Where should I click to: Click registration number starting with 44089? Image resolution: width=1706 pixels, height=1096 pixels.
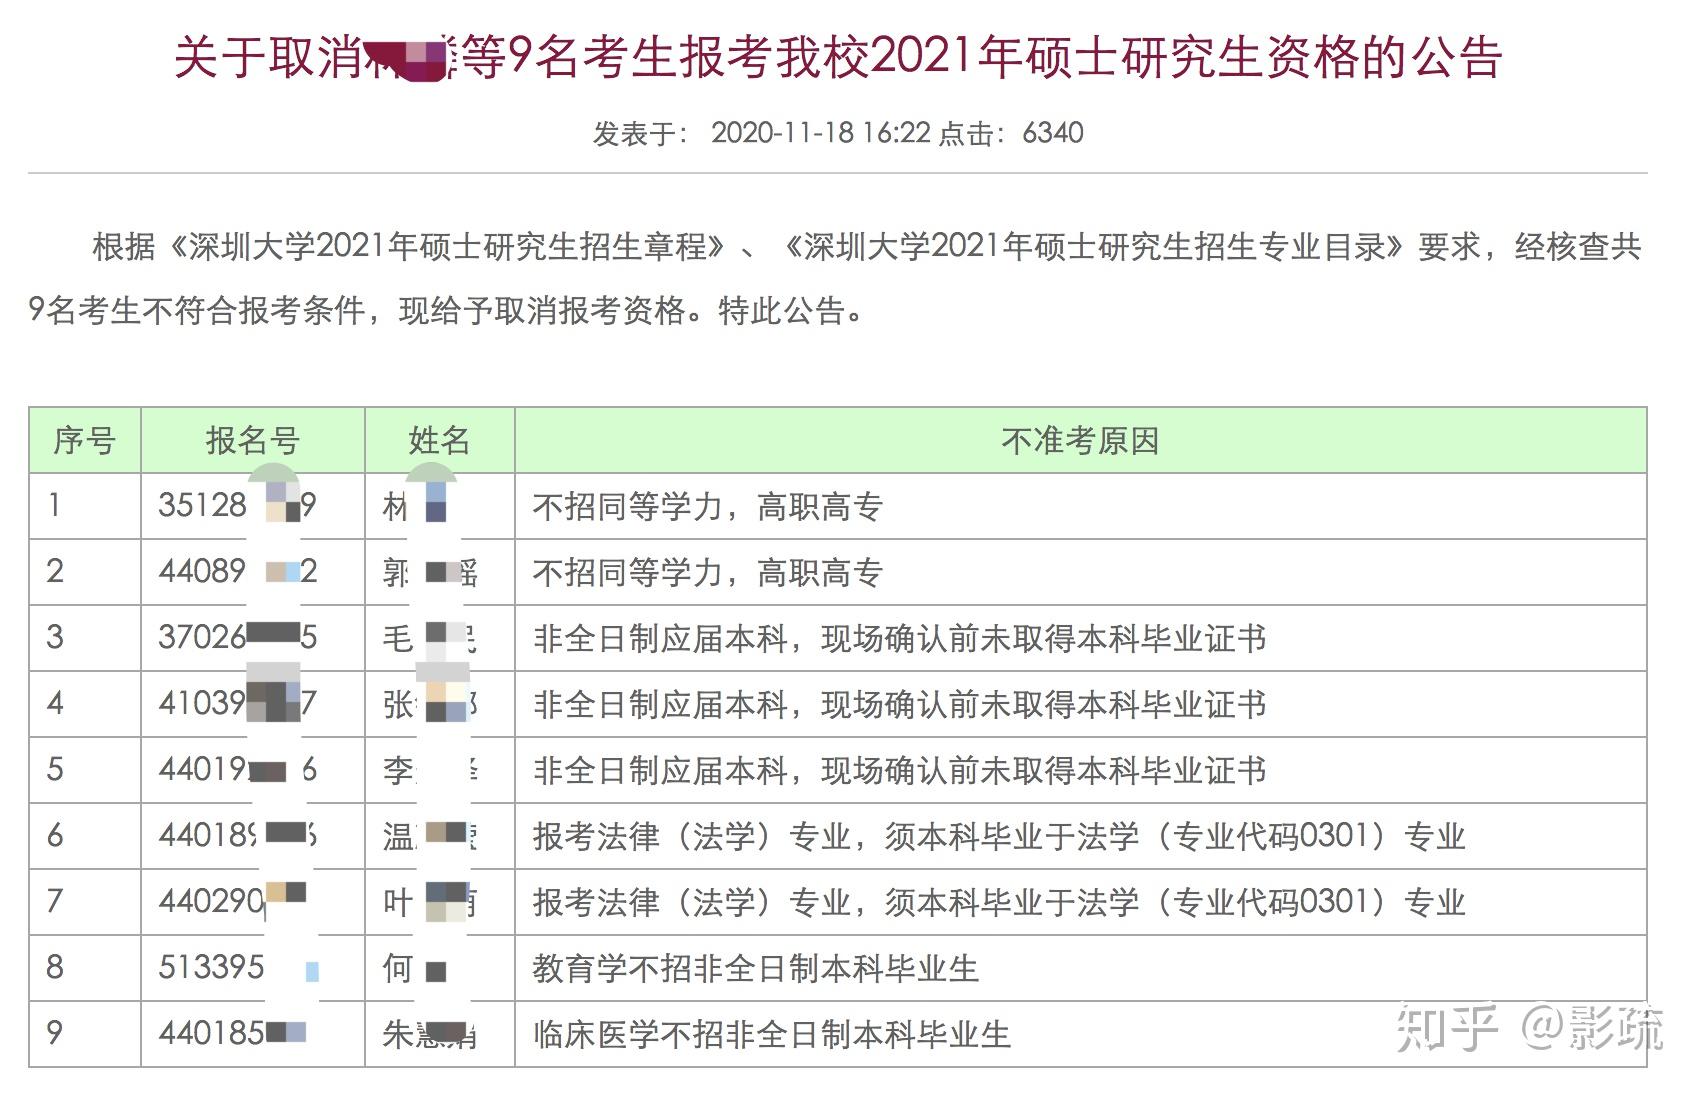click(x=238, y=572)
